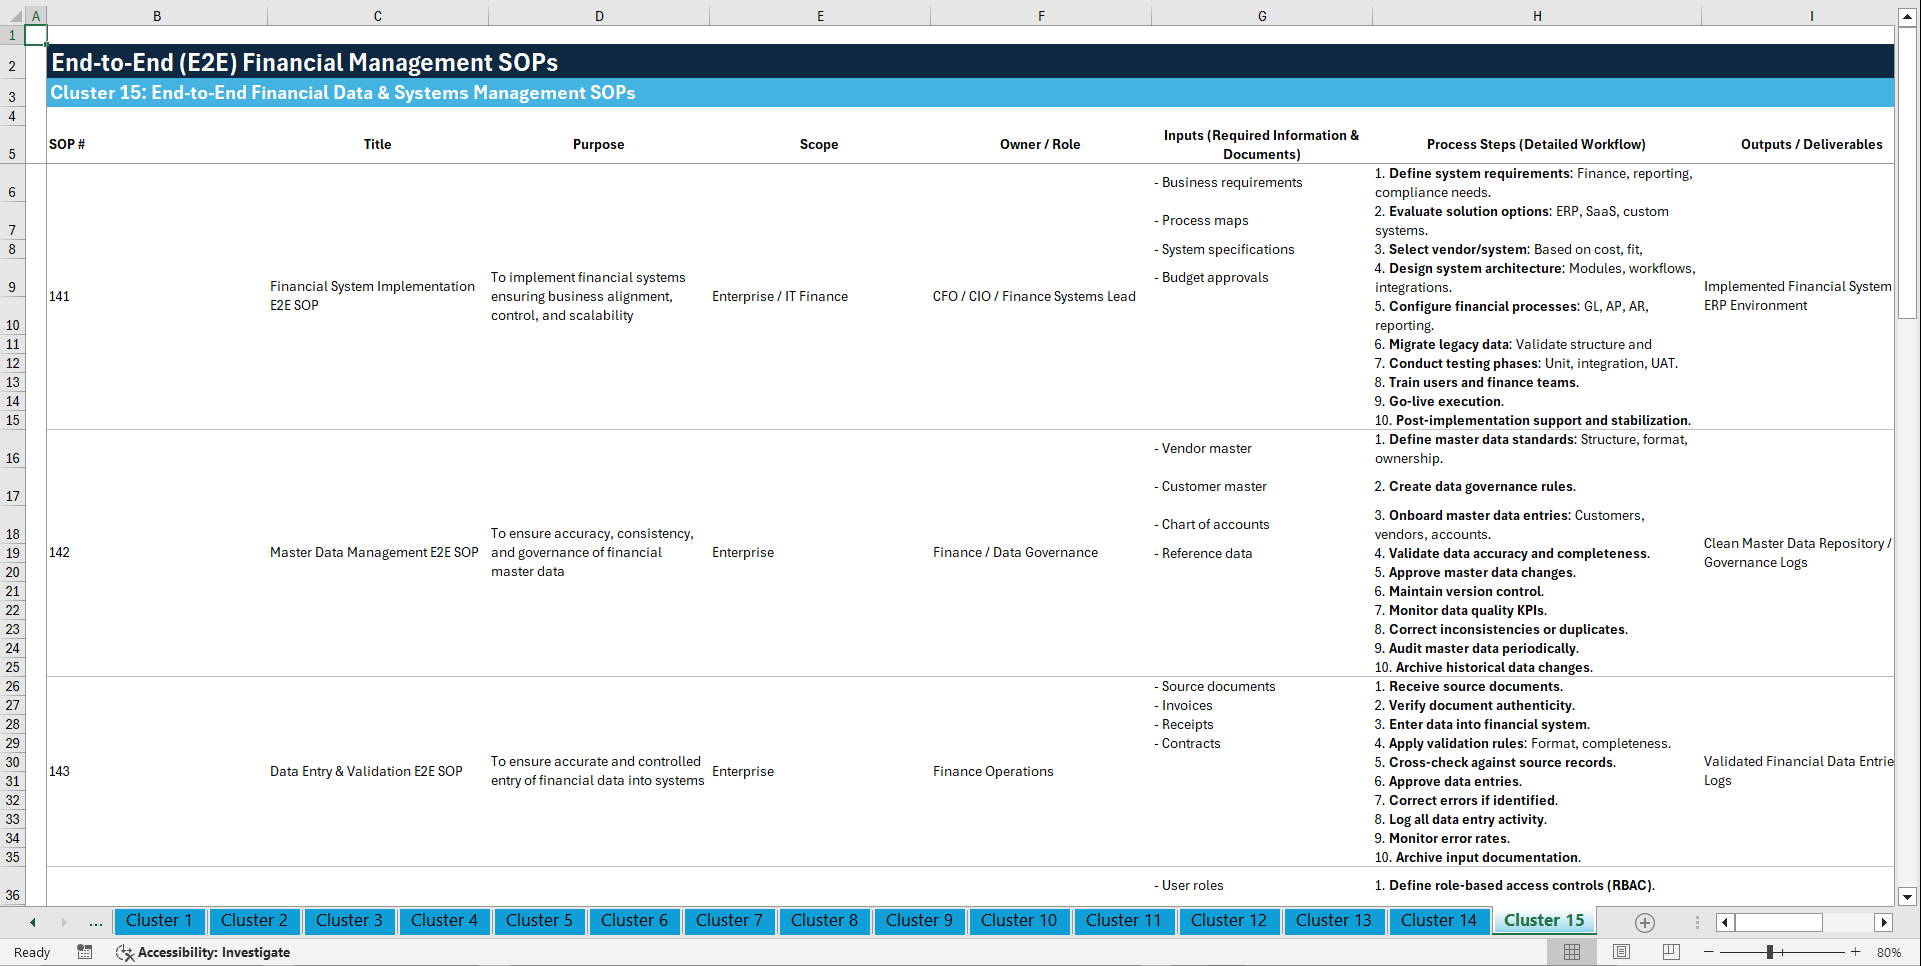Click the vertical scrollbar down arrow

pos(1908,897)
